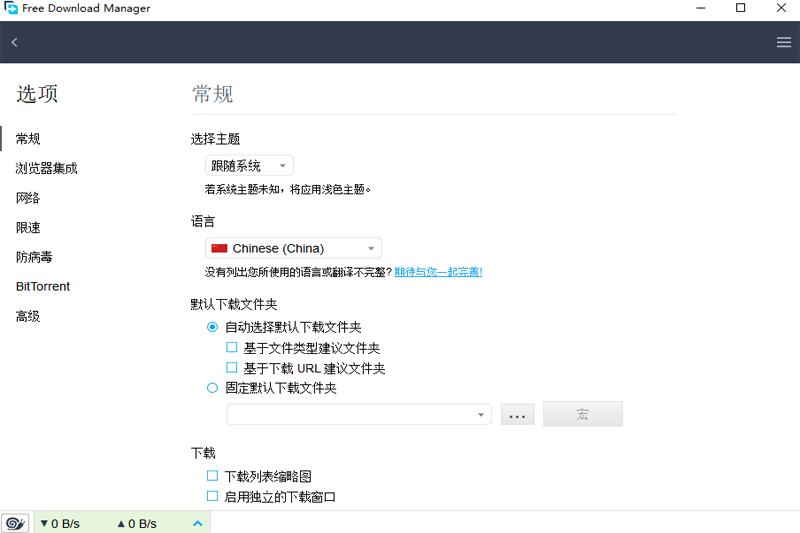
Task: Click the Free Download Manager logo icon
Action: (11, 8)
